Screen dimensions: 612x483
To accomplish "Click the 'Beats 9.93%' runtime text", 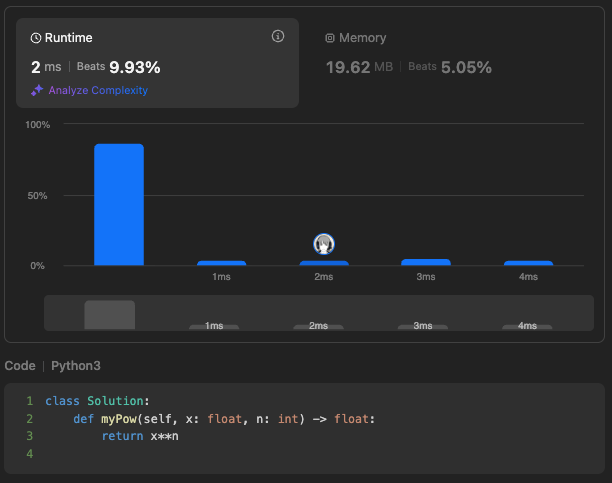I will (x=118, y=67).
